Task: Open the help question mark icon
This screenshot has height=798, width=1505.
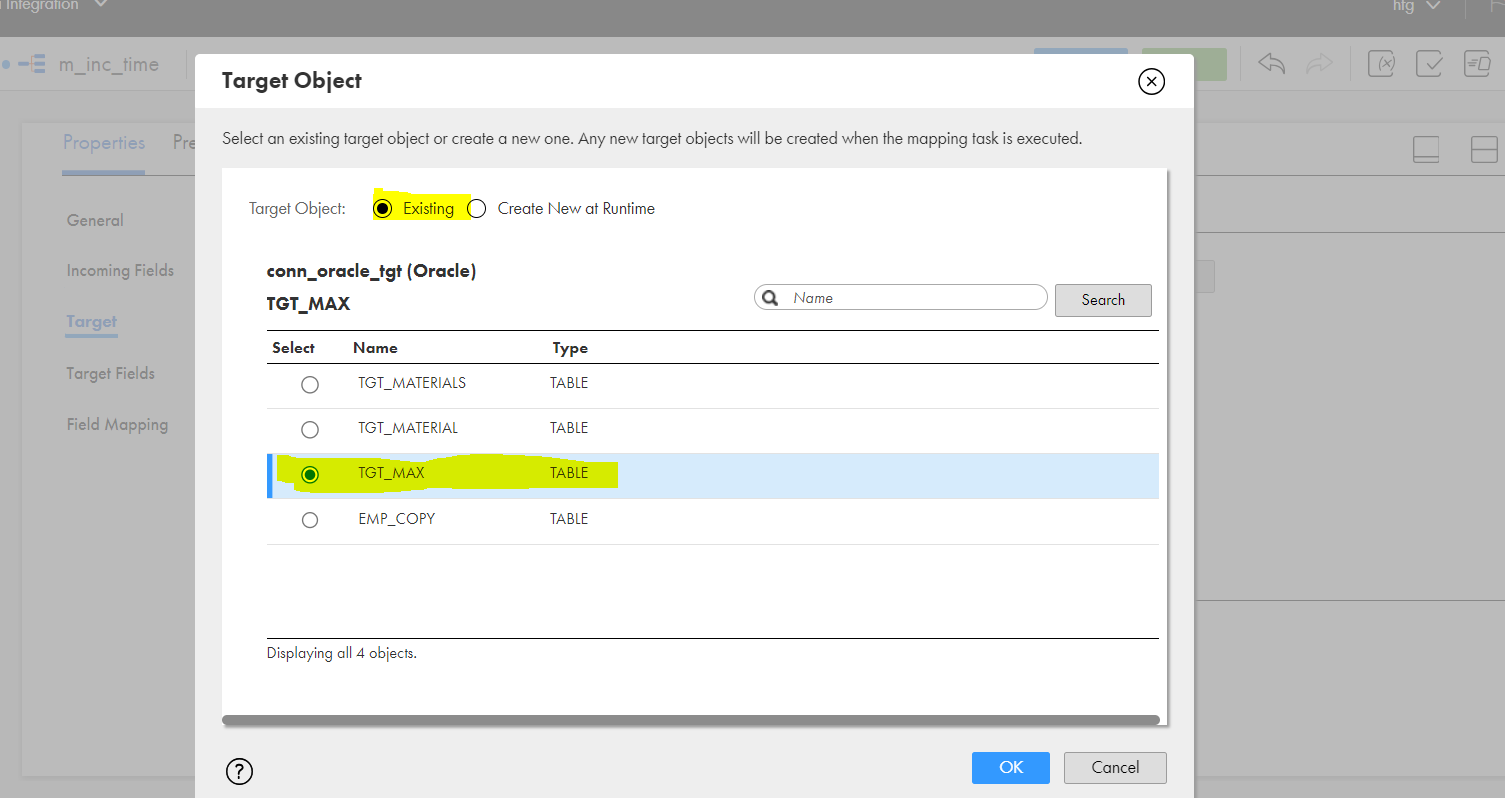Action: pos(240,771)
